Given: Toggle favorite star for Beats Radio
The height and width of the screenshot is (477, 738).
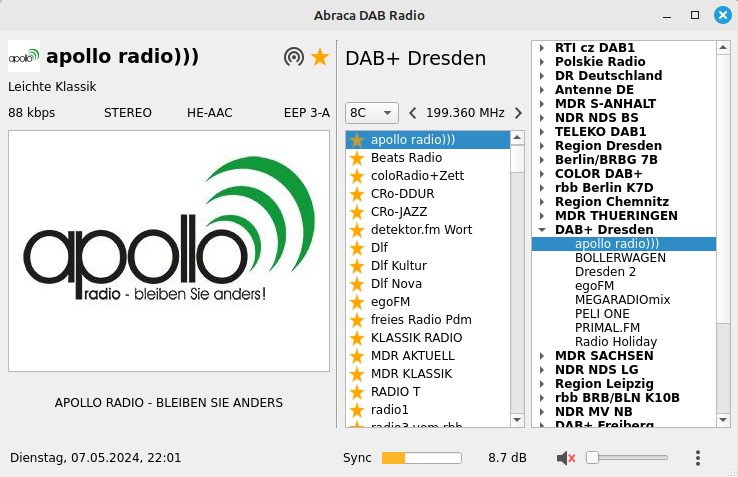Looking at the screenshot, I should (x=357, y=158).
